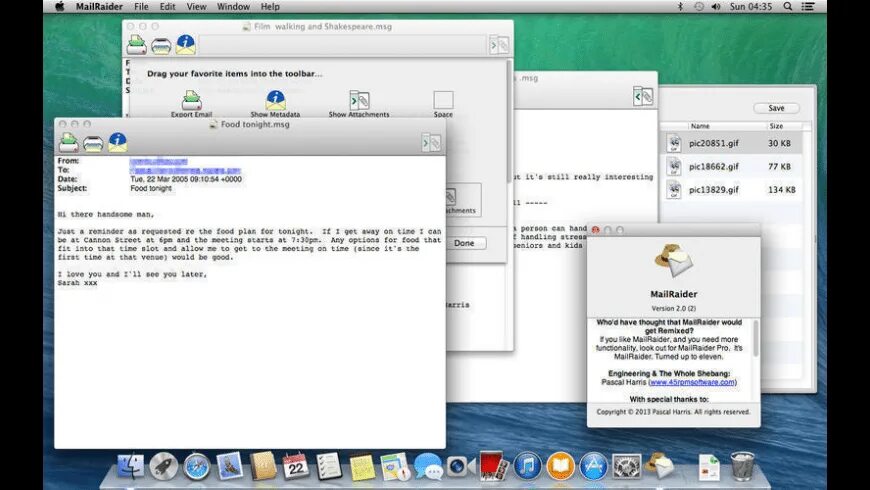The width and height of the screenshot is (870, 490).
Task: Select Show Metadata item in customize sheet
Action: 275,104
